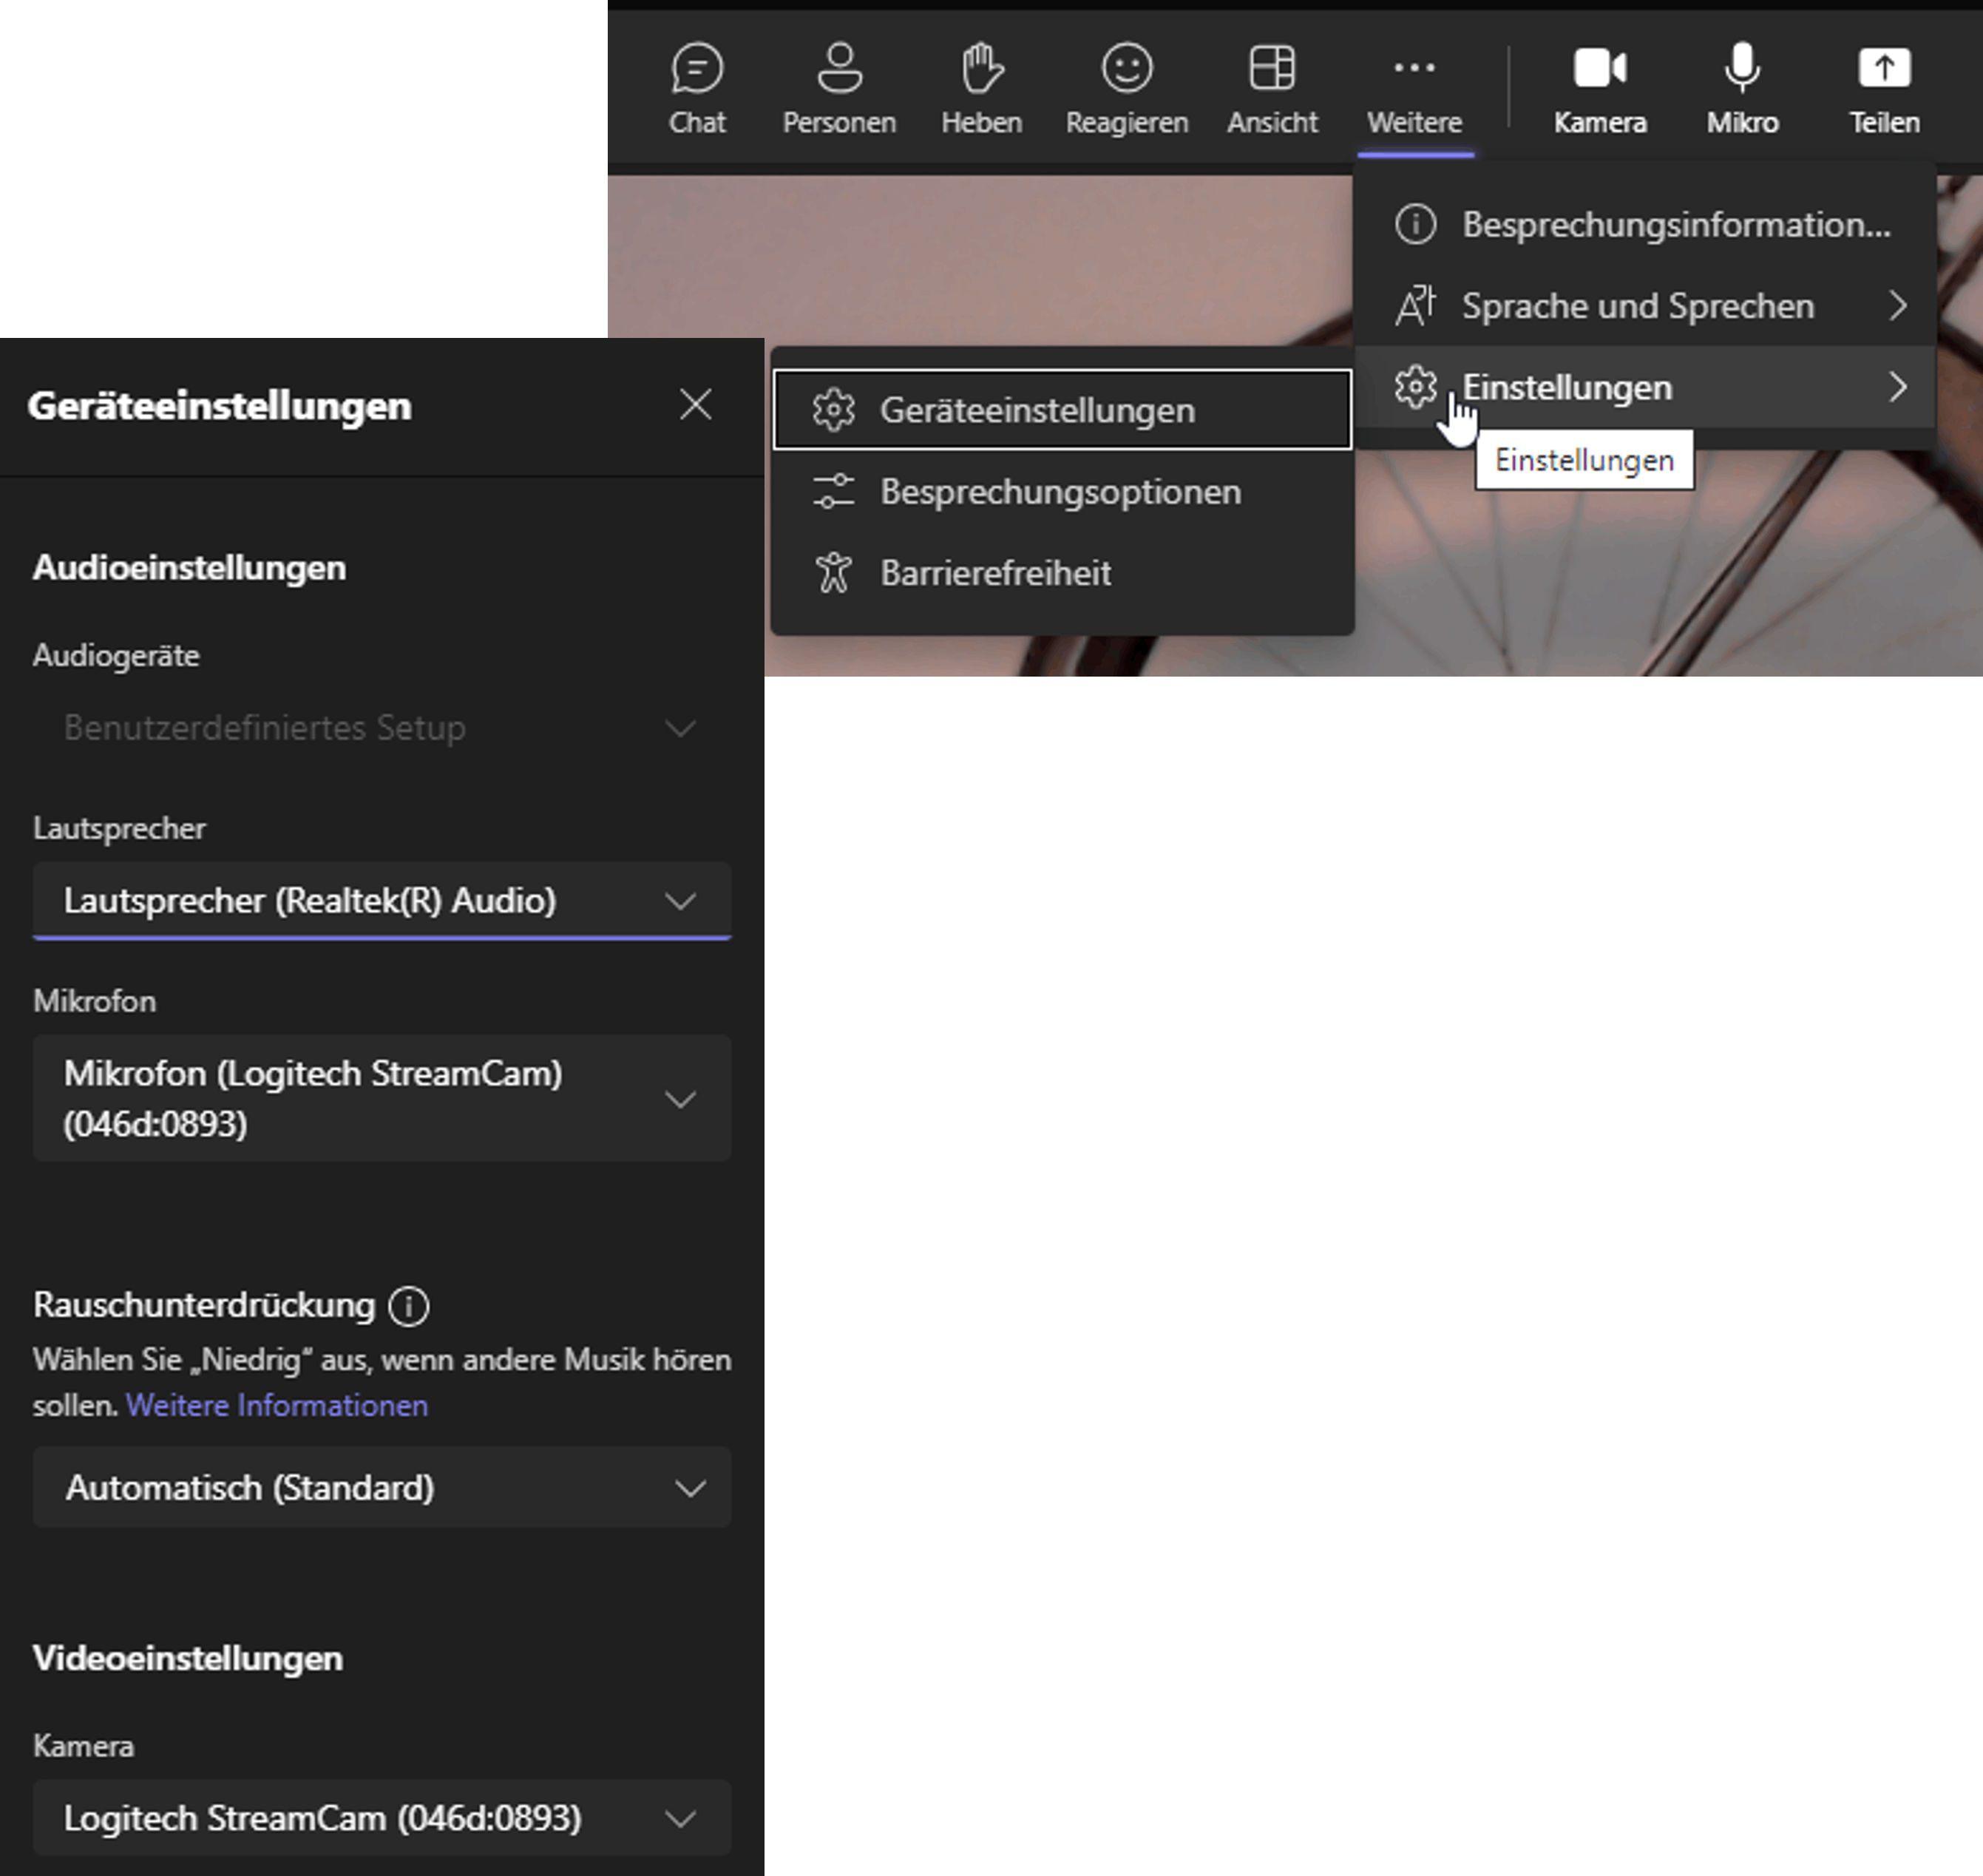Open the Kamera Logitech StreamCam dropdown
1983x1876 pixels.
[x=382, y=1817]
